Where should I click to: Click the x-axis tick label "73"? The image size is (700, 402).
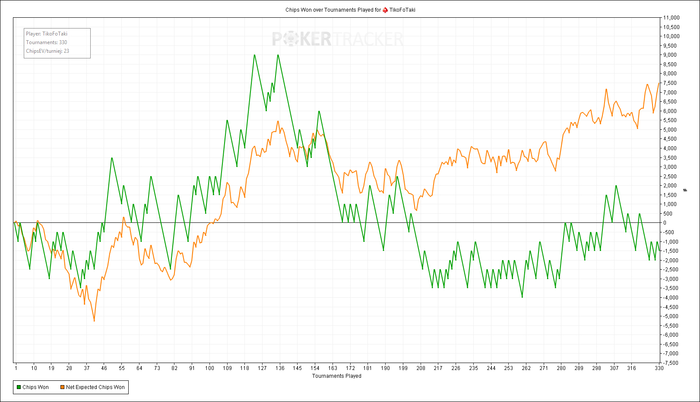(x=157, y=368)
